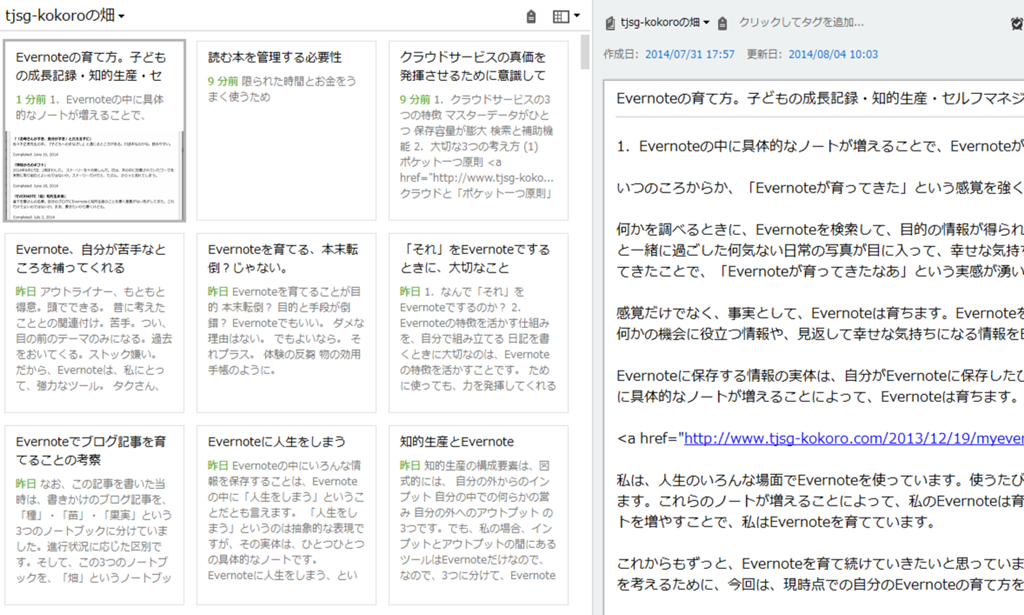This screenshot has height=615, width=1024.
Task: Select the note Evernoteを育てる、本末転倒？じゃない。
Action: (x=286, y=323)
